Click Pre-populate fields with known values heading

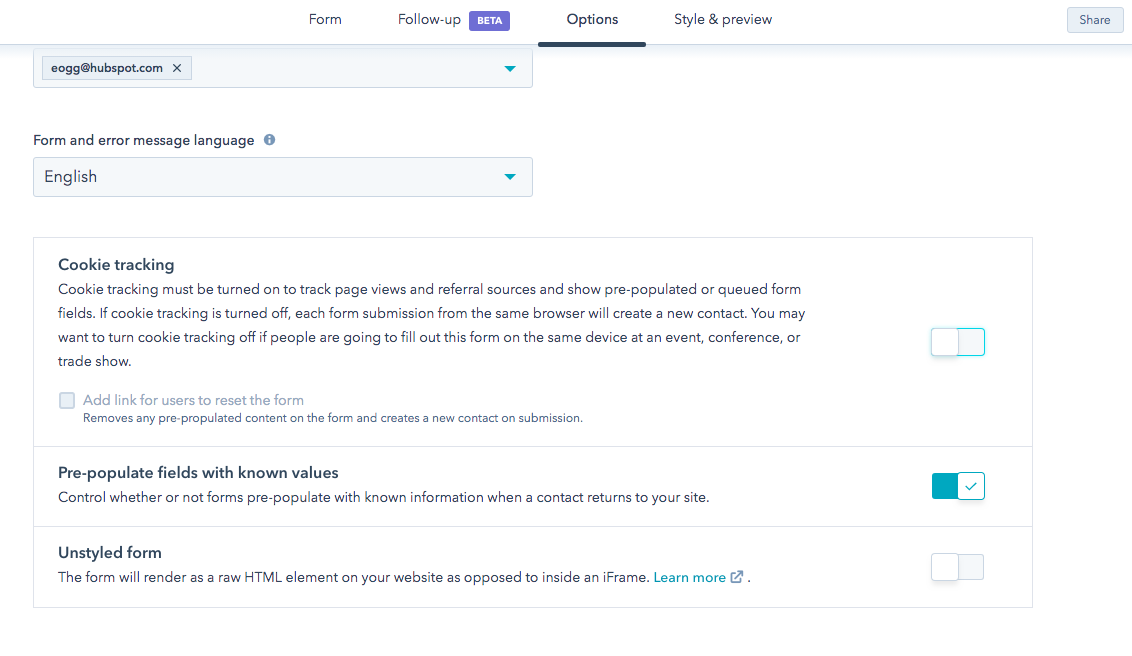click(x=198, y=473)
